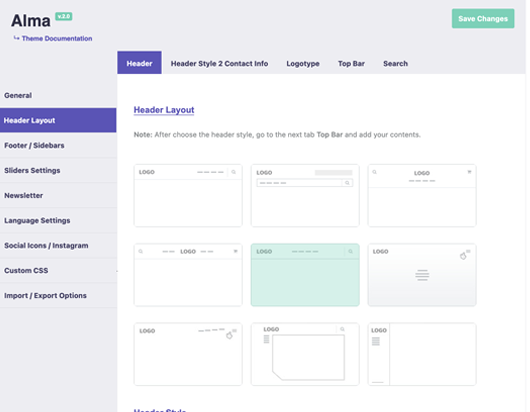Switch to Header Style 2 Contact Info tab
The height and width of the screenshot is (412, 530).
[x=219, y=64]
